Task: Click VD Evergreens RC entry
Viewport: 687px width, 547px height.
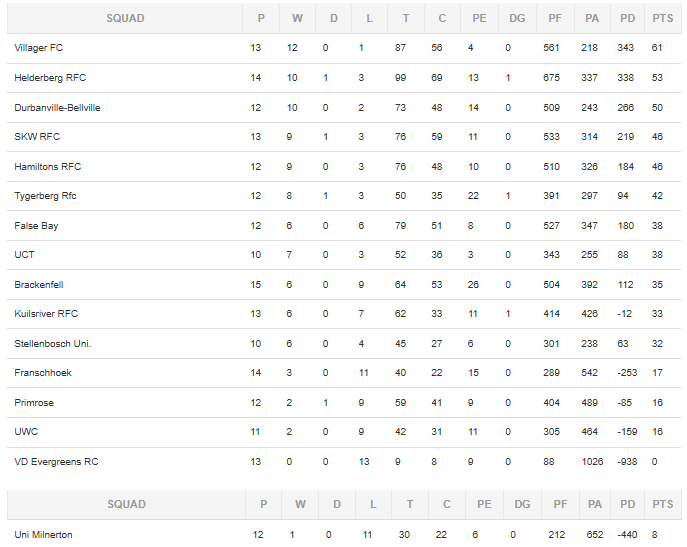Action: 56,462
